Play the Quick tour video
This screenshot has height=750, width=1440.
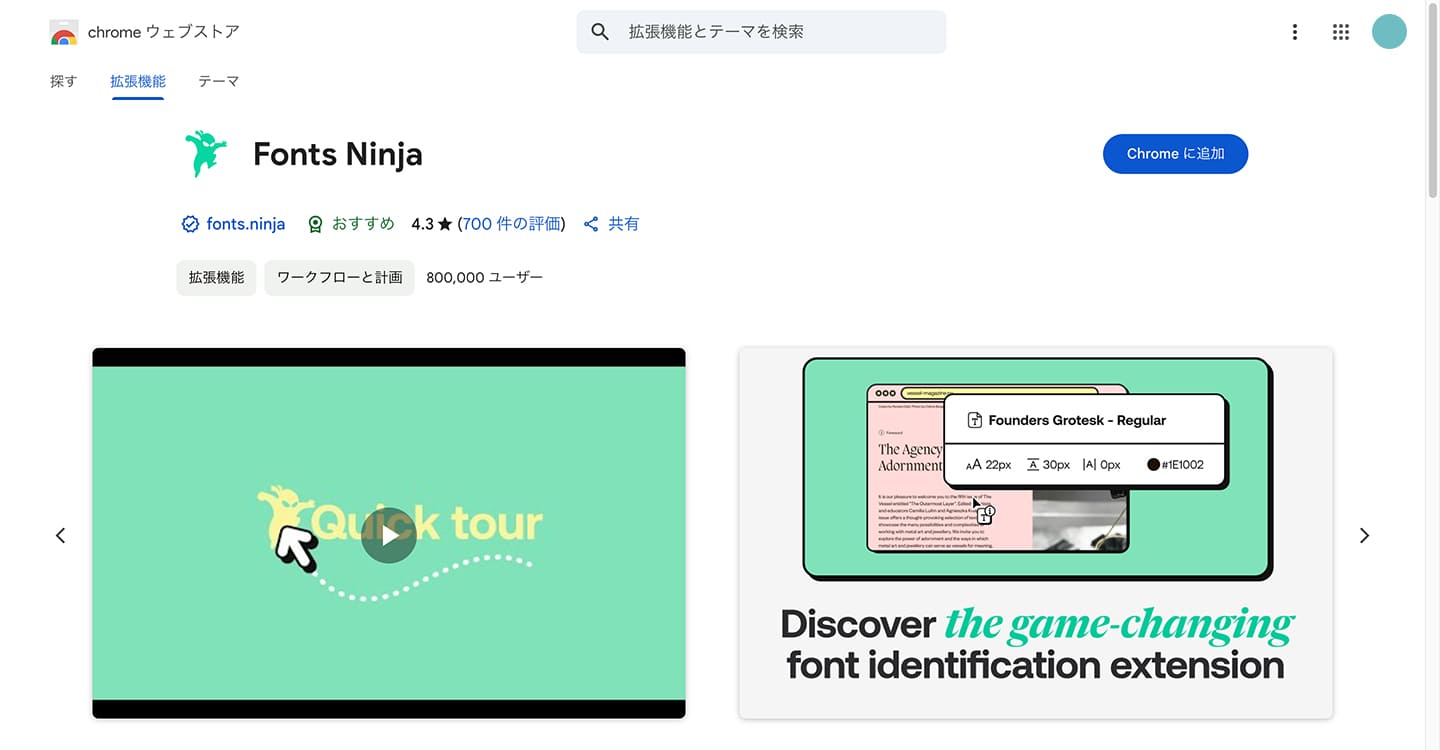(389, 535)
